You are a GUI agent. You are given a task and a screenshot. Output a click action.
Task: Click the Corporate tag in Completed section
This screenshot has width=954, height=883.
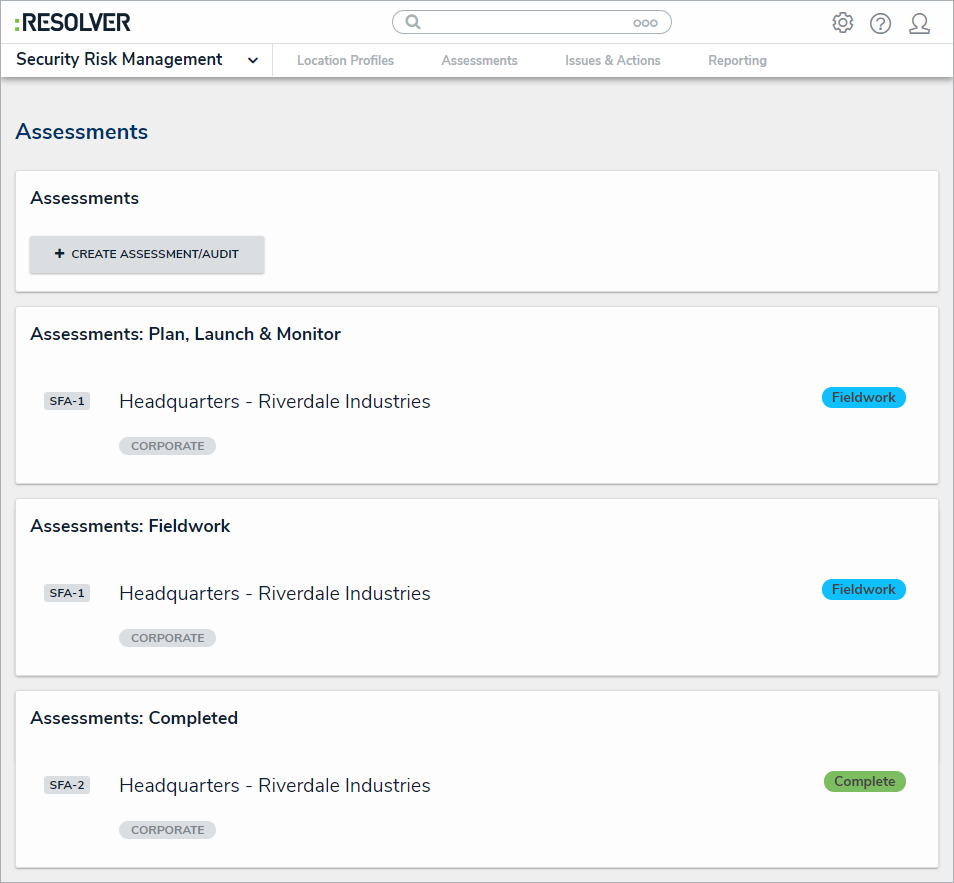[167, 830]
